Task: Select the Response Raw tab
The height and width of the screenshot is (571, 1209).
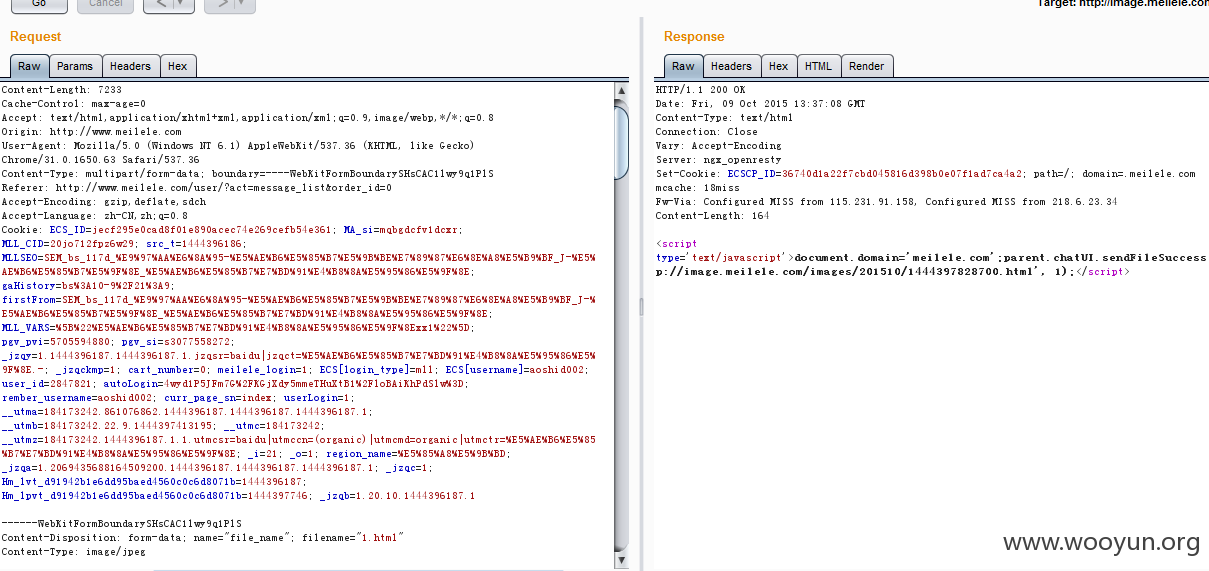Action: [683, 66]
